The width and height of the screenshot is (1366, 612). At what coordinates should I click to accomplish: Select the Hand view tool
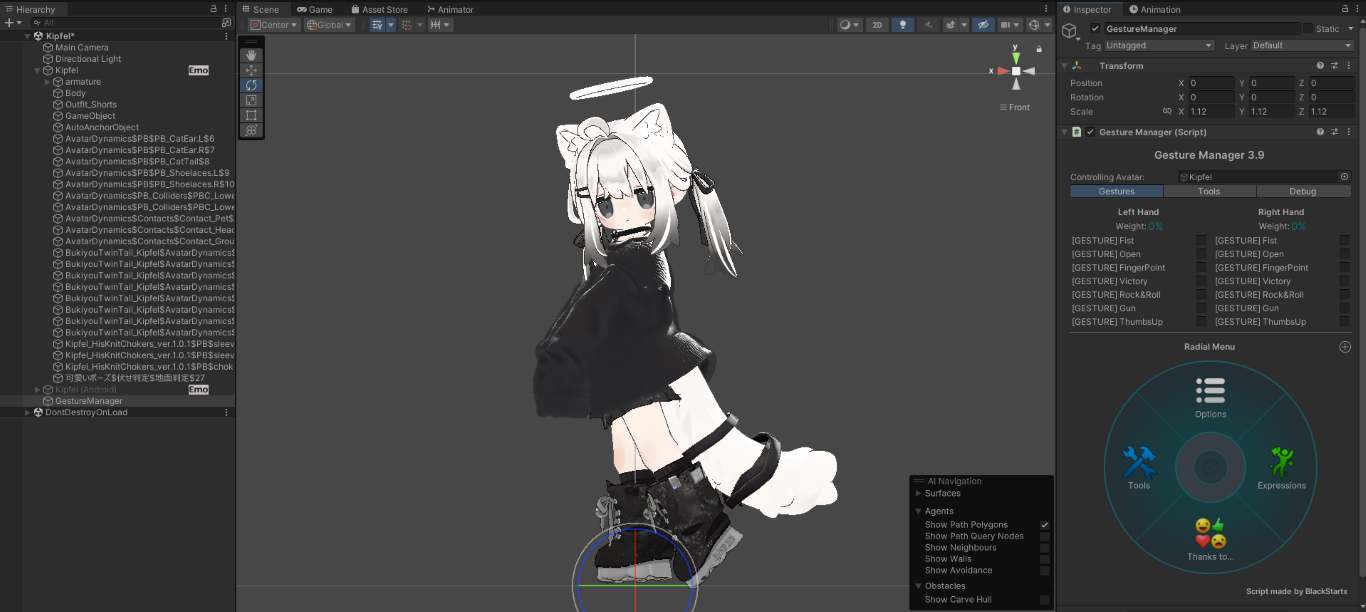click(251, 55)
